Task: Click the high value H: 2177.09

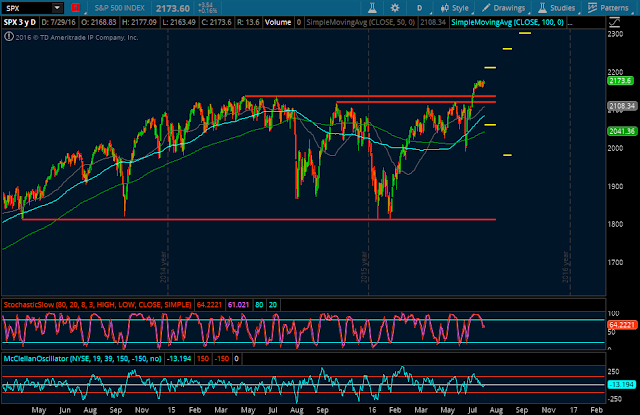Action: click(139, 22)
